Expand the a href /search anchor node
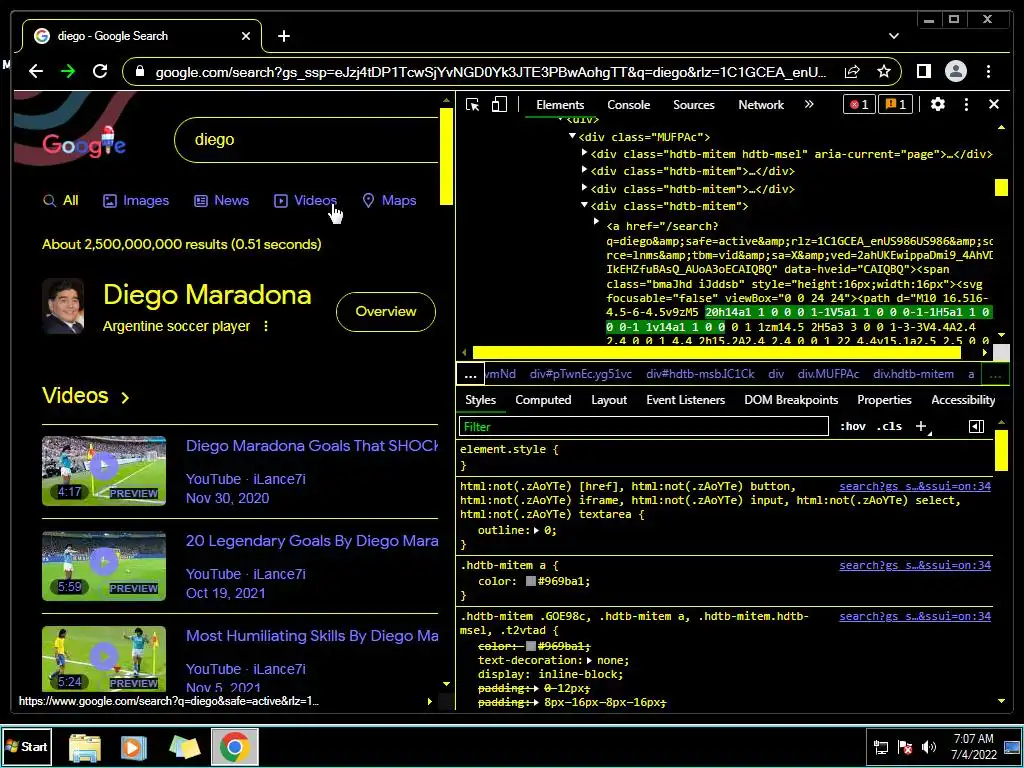Viewport: 1024px width, 768px height. click(596, 221)
